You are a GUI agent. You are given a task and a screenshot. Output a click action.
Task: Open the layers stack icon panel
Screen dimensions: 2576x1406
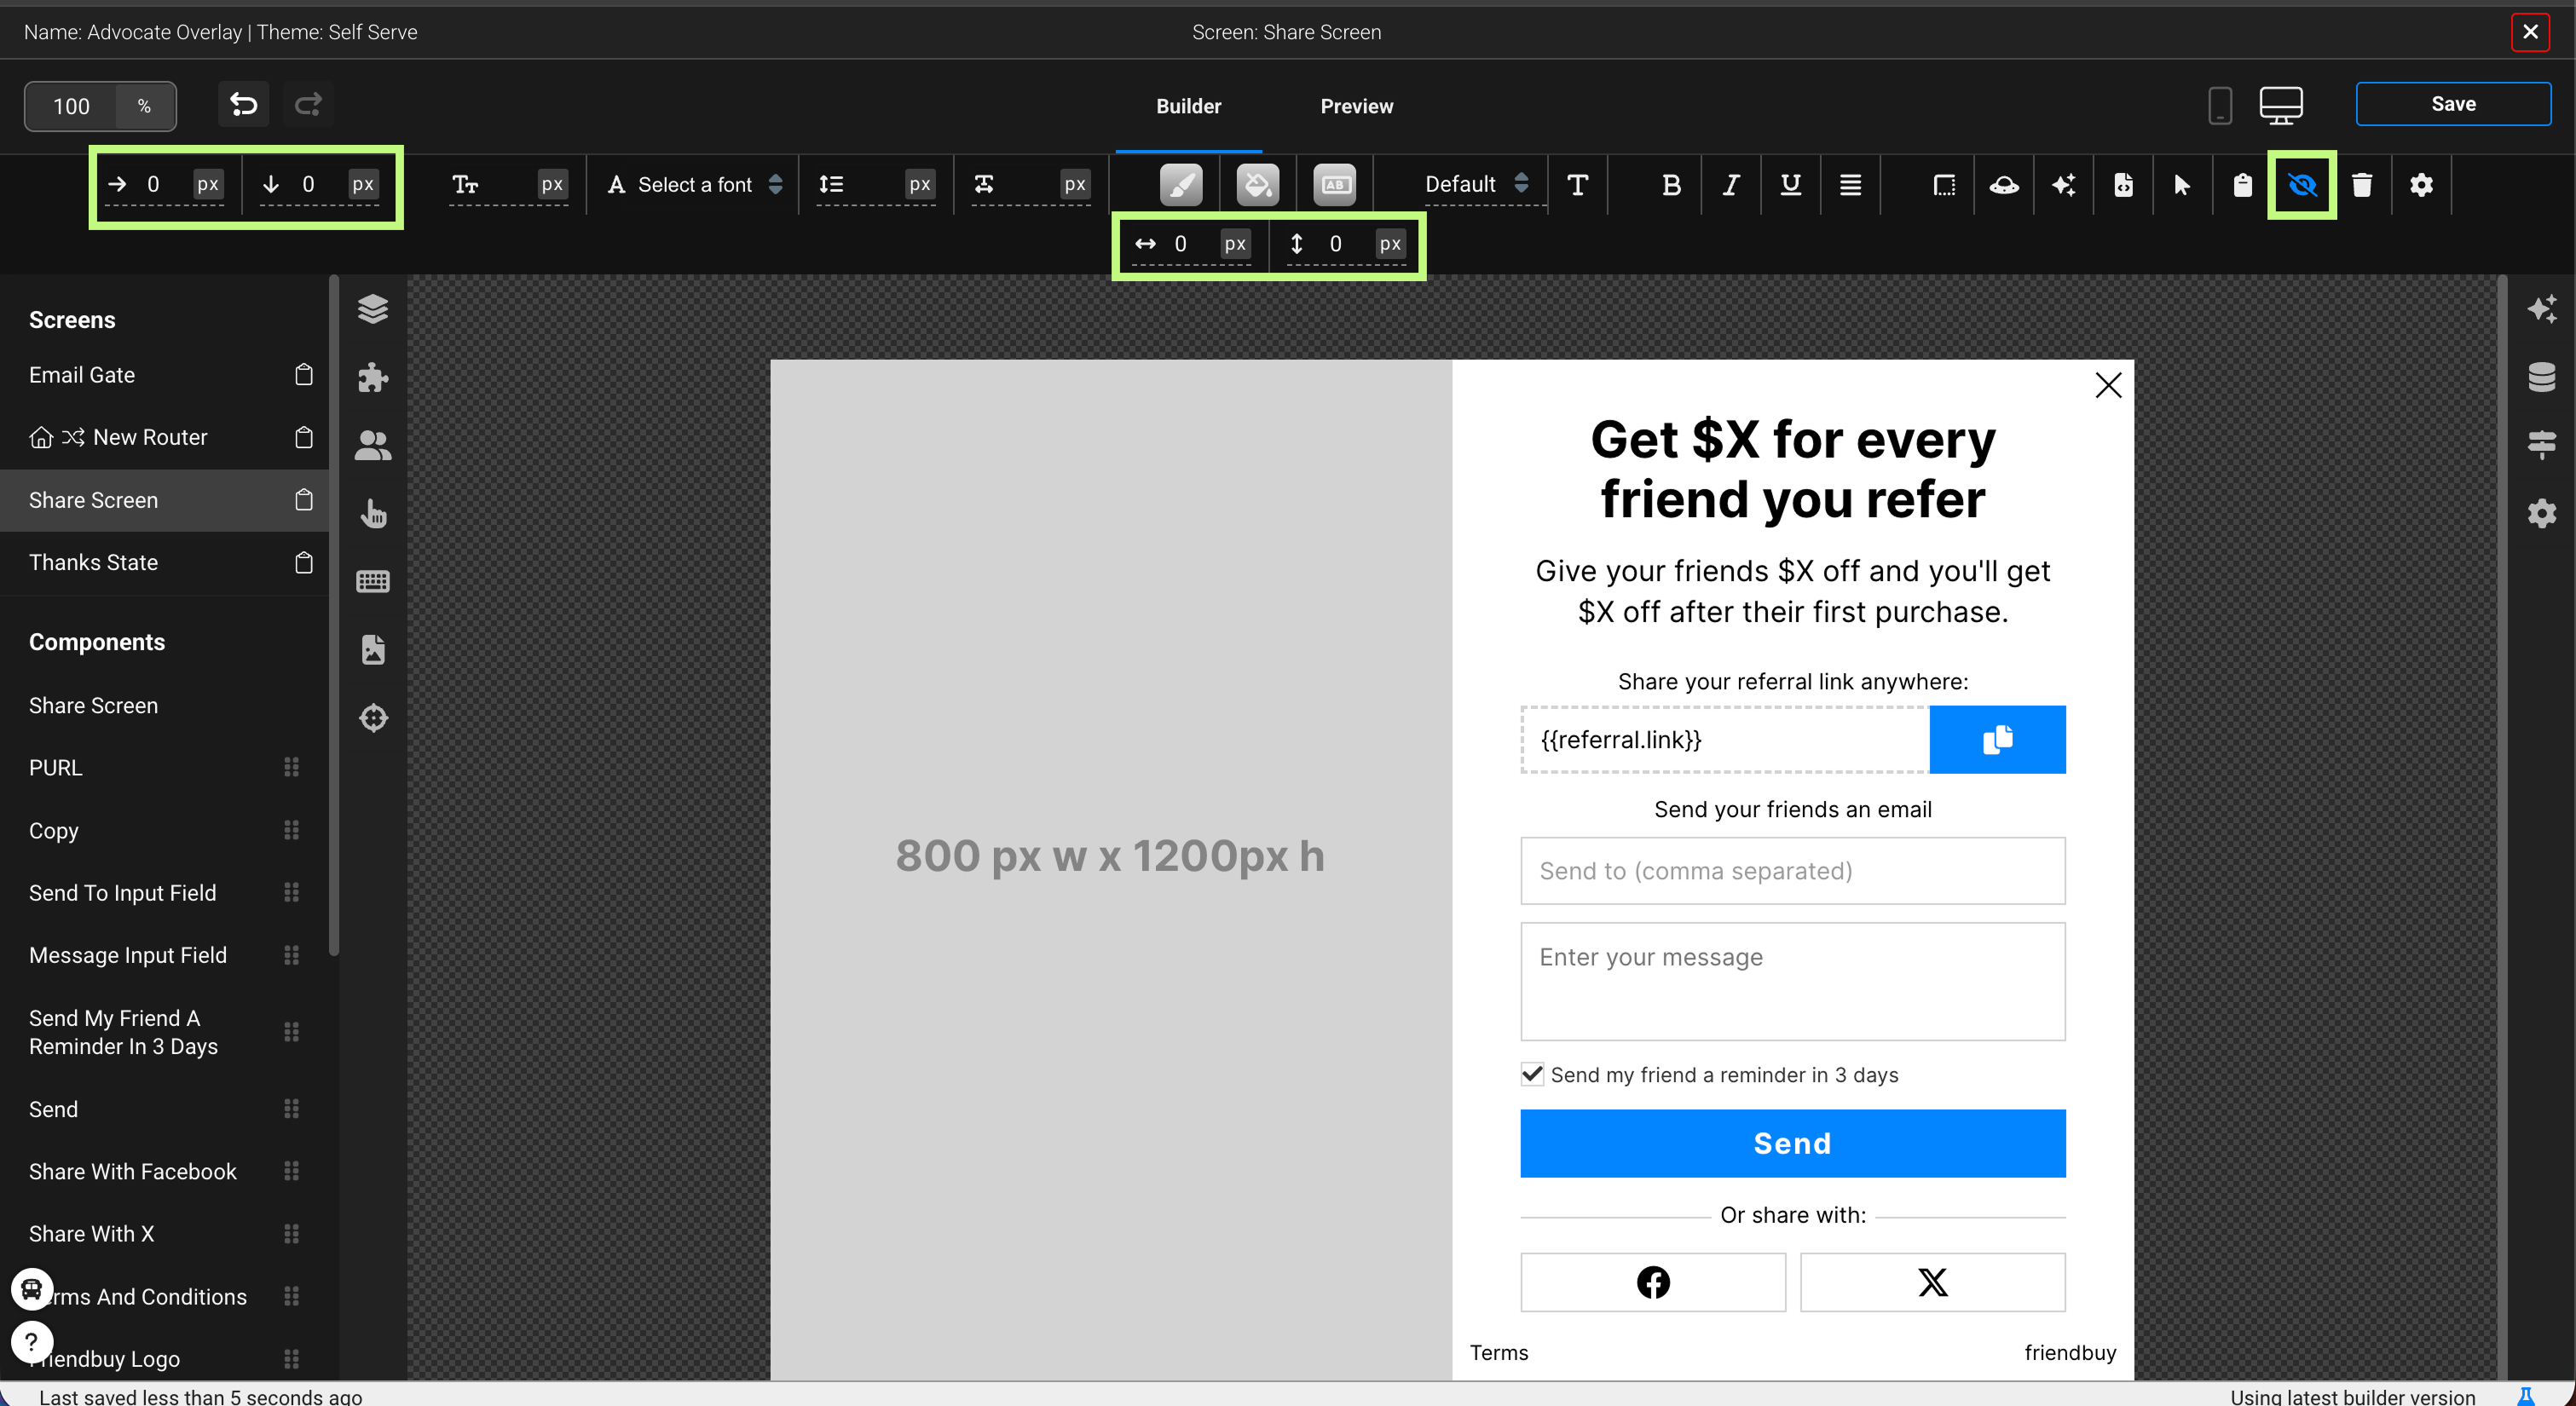pos(373,309)
